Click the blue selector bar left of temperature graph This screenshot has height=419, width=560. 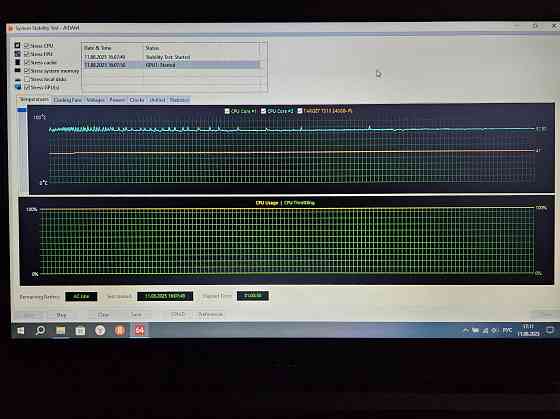[x=22, y=110]
